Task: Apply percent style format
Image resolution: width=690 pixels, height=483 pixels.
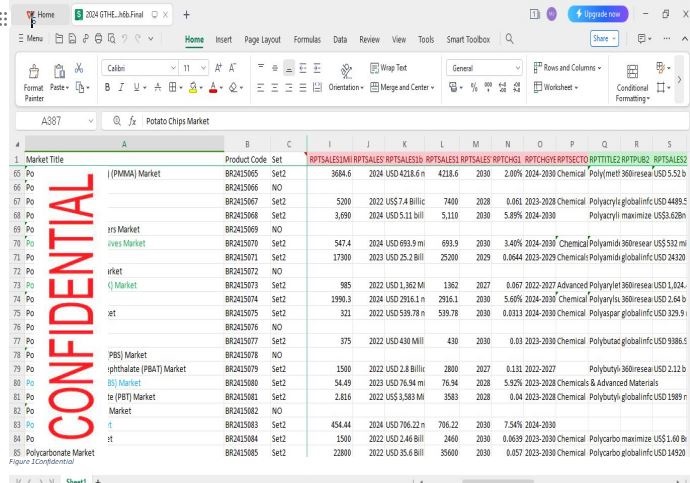Action: click(474, 88)
